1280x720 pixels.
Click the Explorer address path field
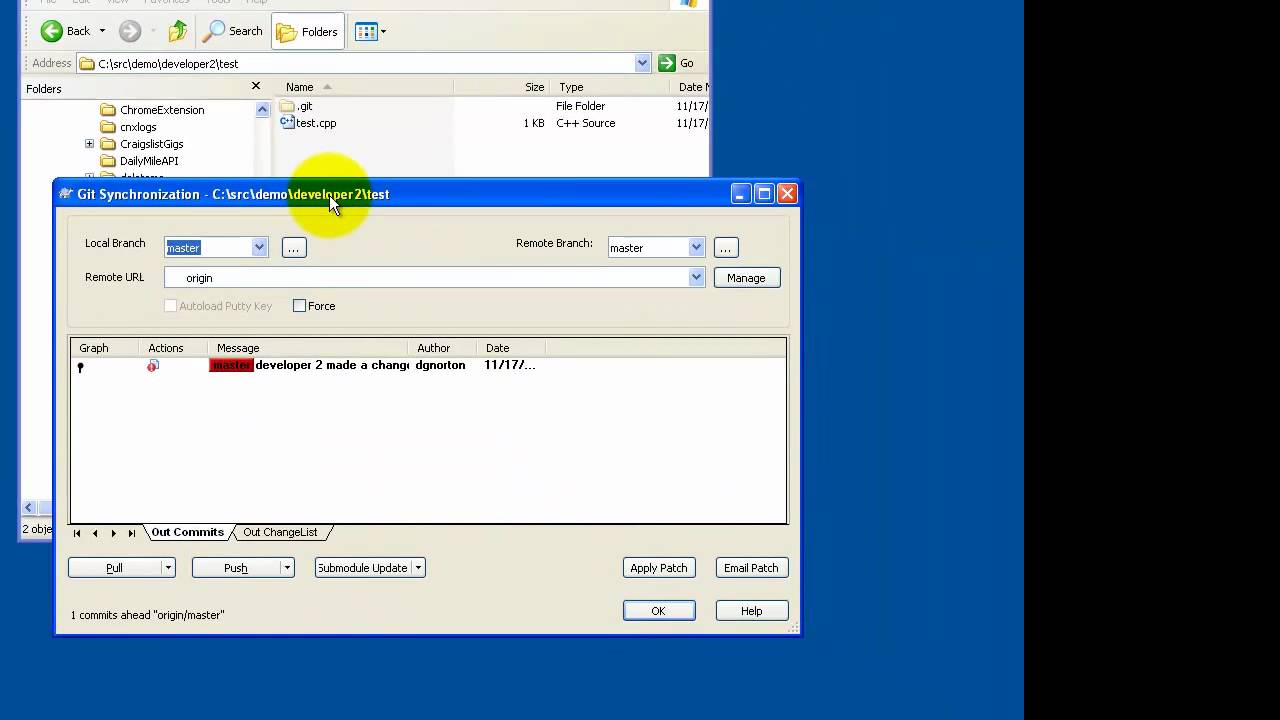coord(364,64)
